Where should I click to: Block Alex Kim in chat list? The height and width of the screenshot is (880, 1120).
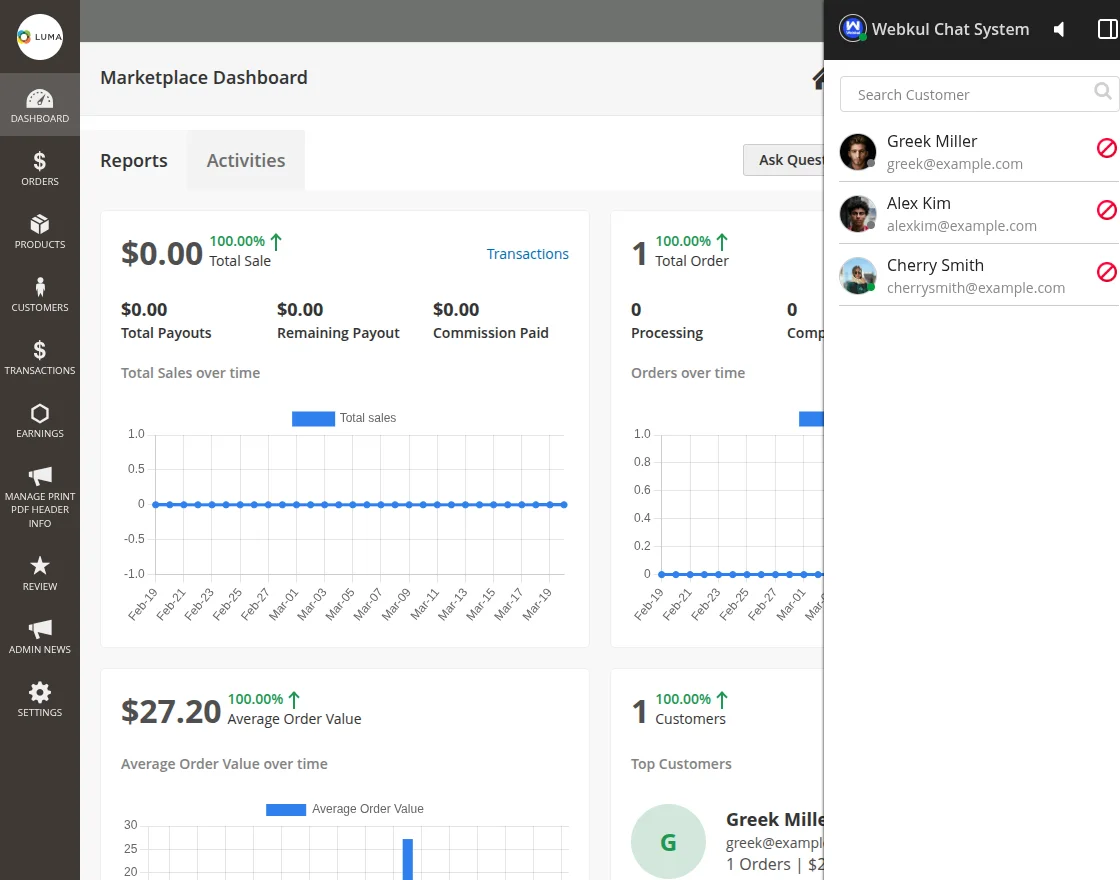coord(1106,210)
